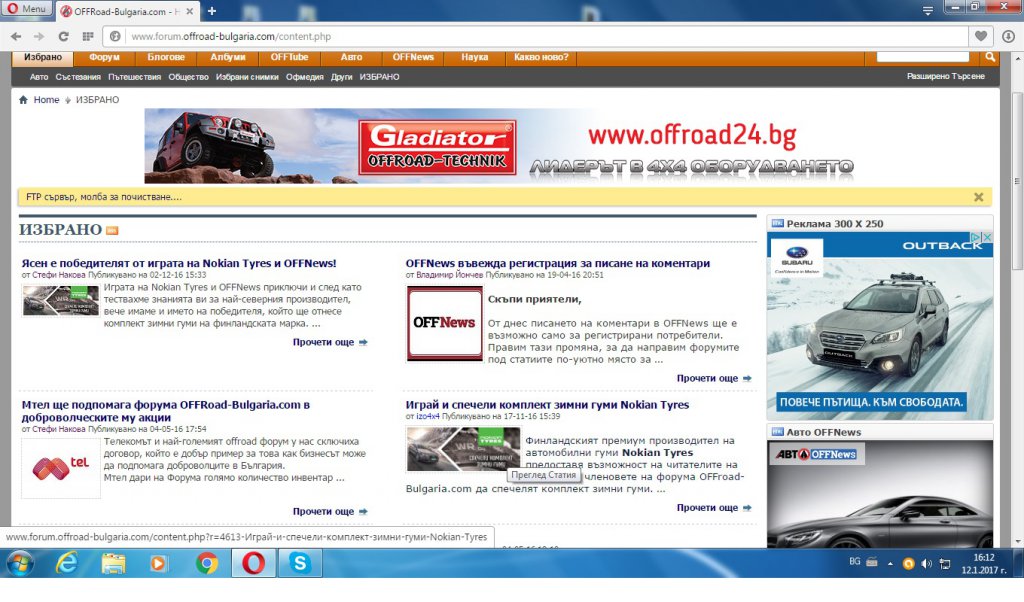Viewport: 1024px width, 602px height.
Task: Open the Windows Start button
Action: point(19,563)
